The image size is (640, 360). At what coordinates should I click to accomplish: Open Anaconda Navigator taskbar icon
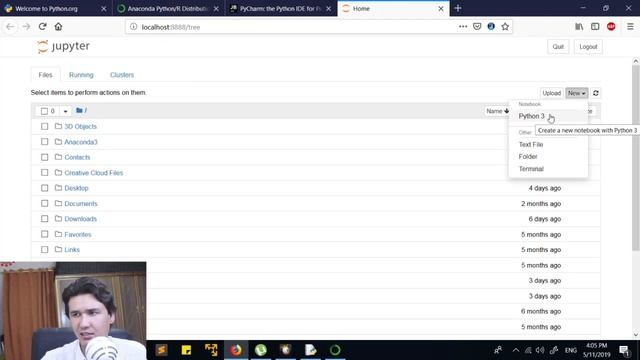click(x=335, y=350)
